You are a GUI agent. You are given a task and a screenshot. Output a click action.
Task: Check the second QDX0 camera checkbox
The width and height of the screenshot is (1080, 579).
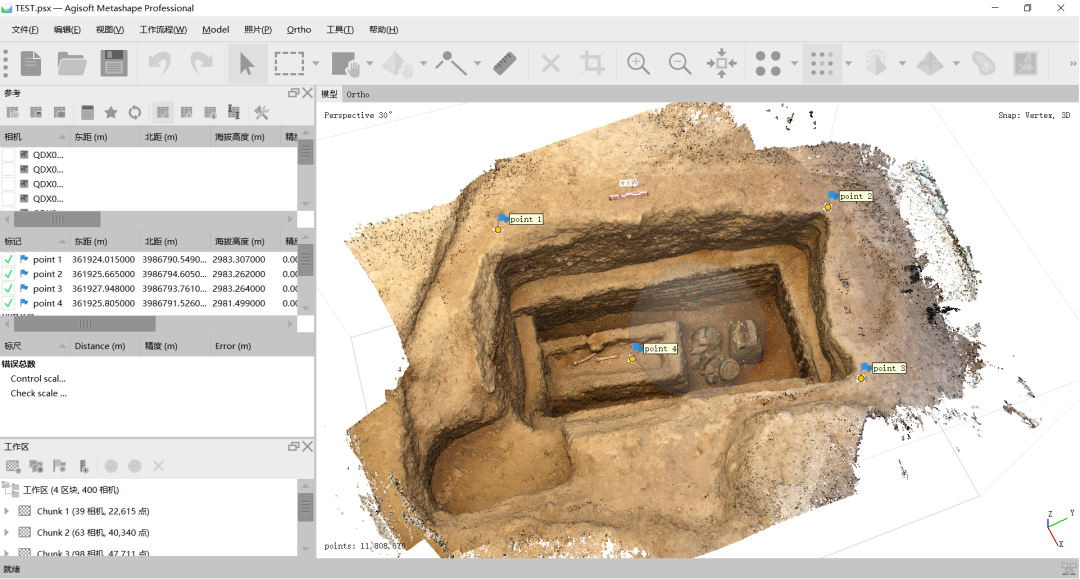click(x=8, y=169)
